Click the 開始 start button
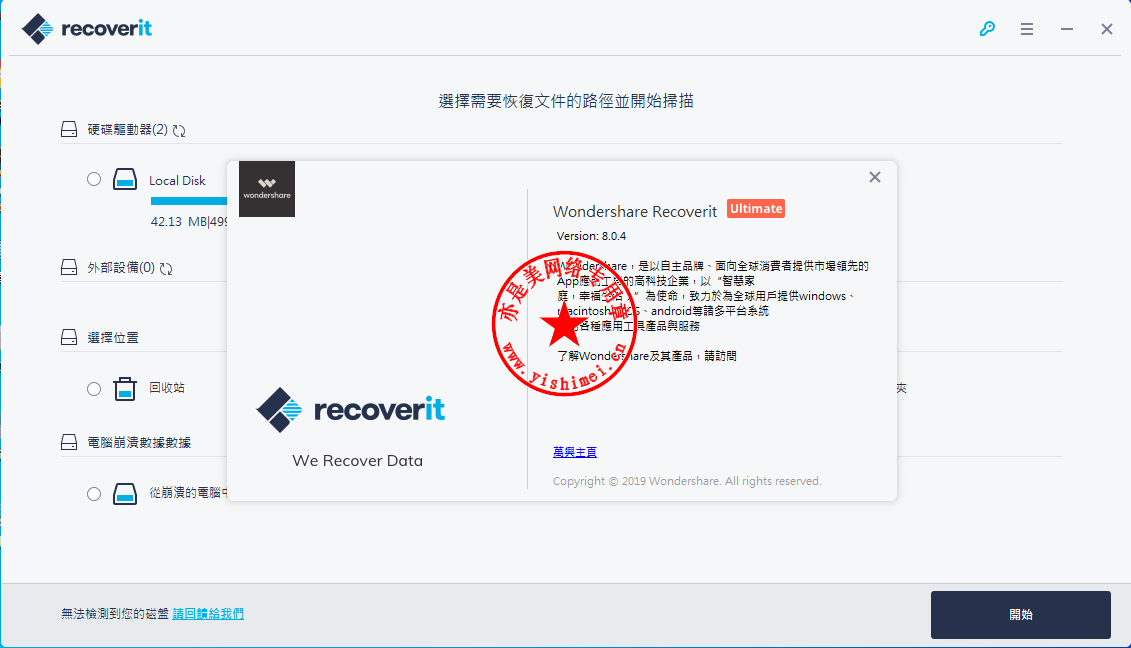 [1021, 615]
